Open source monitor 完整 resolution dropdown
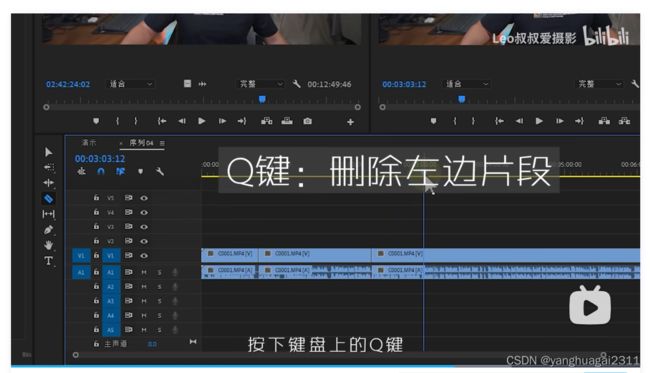 [x=261, y=84]
